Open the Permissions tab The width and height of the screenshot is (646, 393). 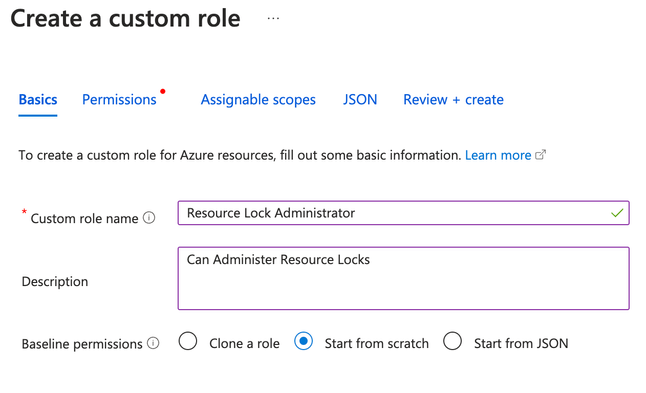pyautogui.click(x=119, y=100)
